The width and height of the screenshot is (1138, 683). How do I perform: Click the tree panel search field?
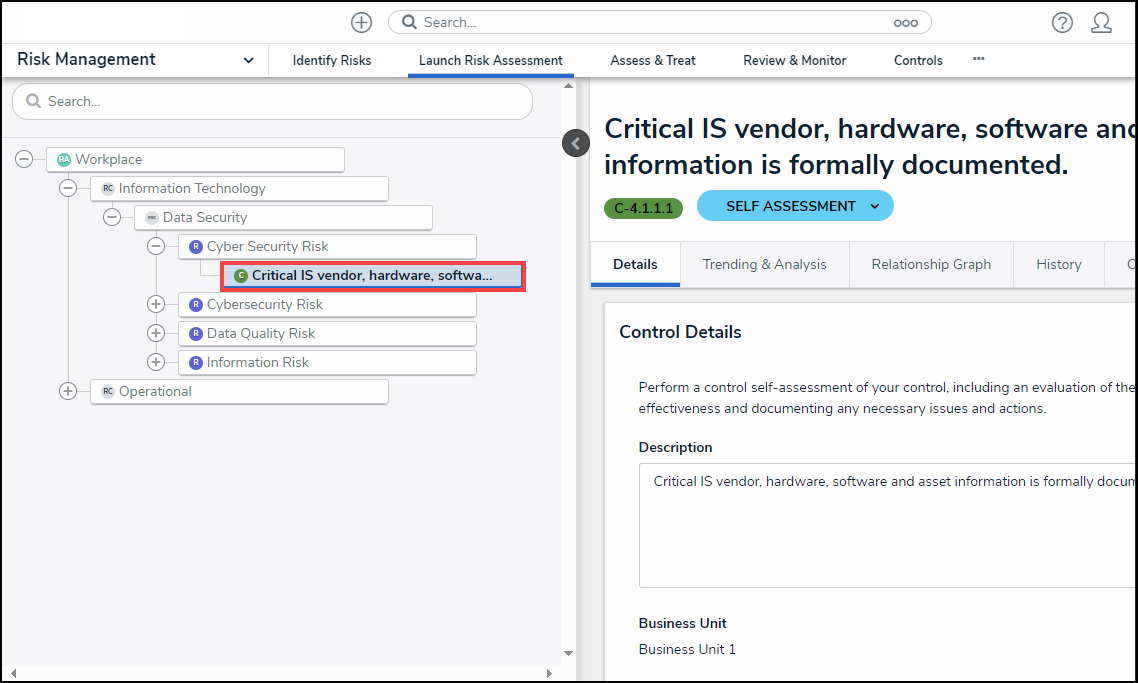click(272, 101)
